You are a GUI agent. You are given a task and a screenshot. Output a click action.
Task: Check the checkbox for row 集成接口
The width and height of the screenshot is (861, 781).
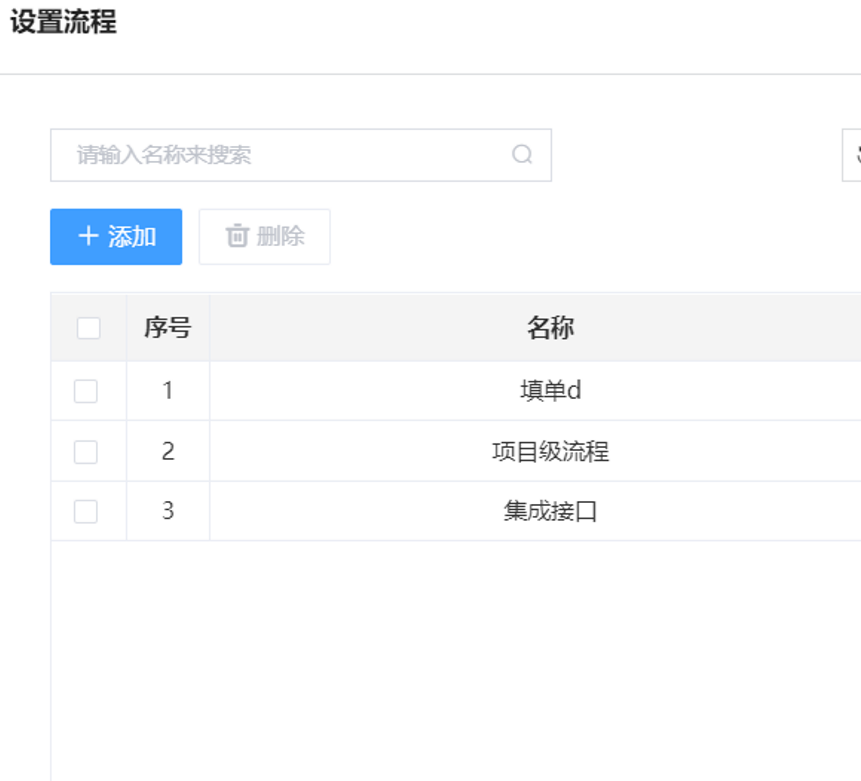coord(86,511)
